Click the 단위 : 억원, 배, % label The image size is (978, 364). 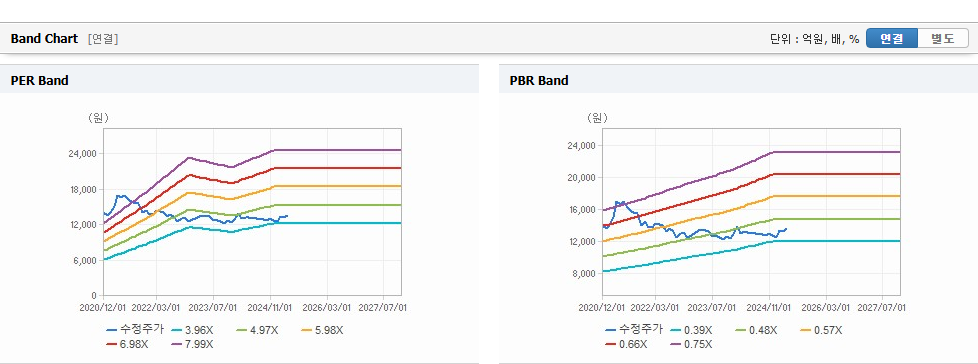[814, 39]
